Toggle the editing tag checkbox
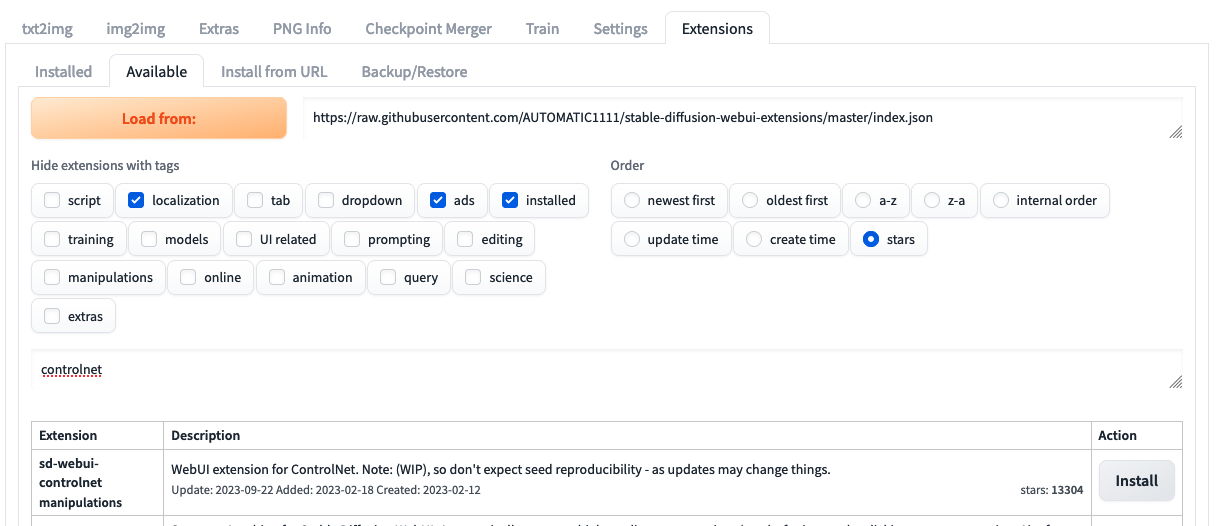1221x526 pixels. (x=465, y=239)
